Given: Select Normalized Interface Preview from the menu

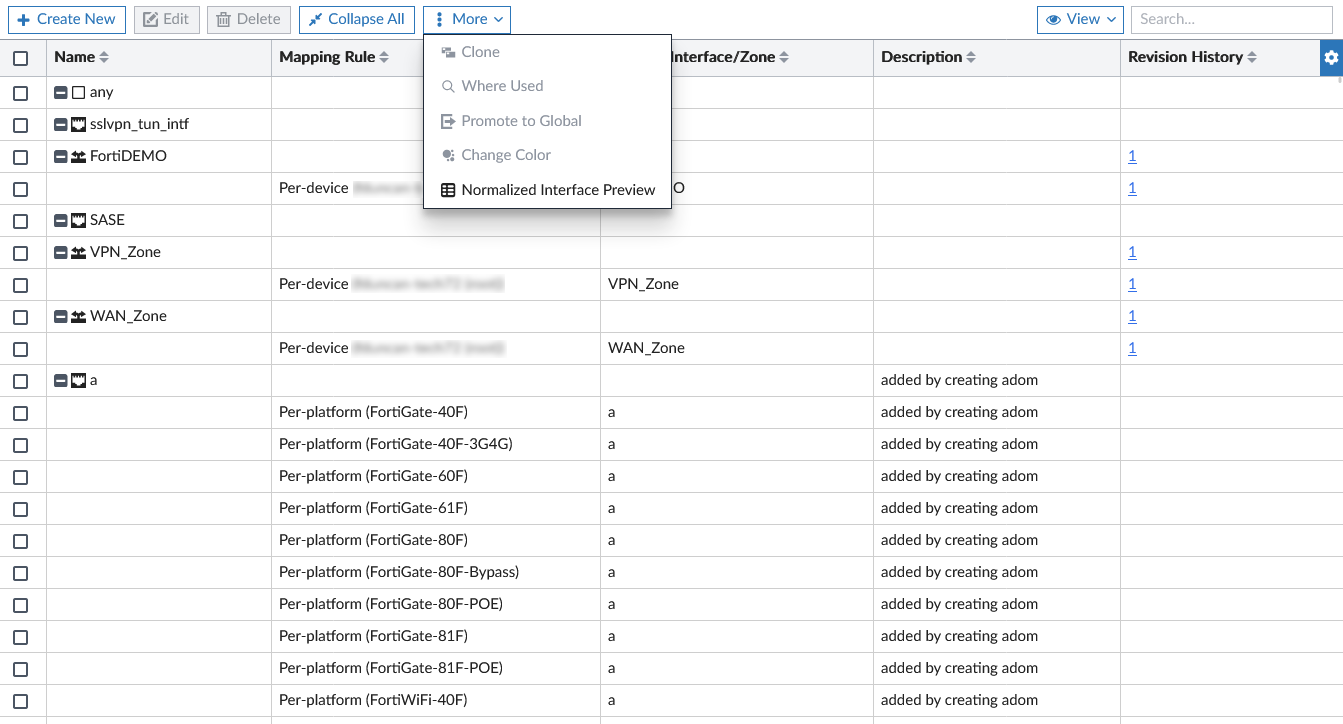Looking at the screenshot, I should pyautogui.click(x=557, y=189).
